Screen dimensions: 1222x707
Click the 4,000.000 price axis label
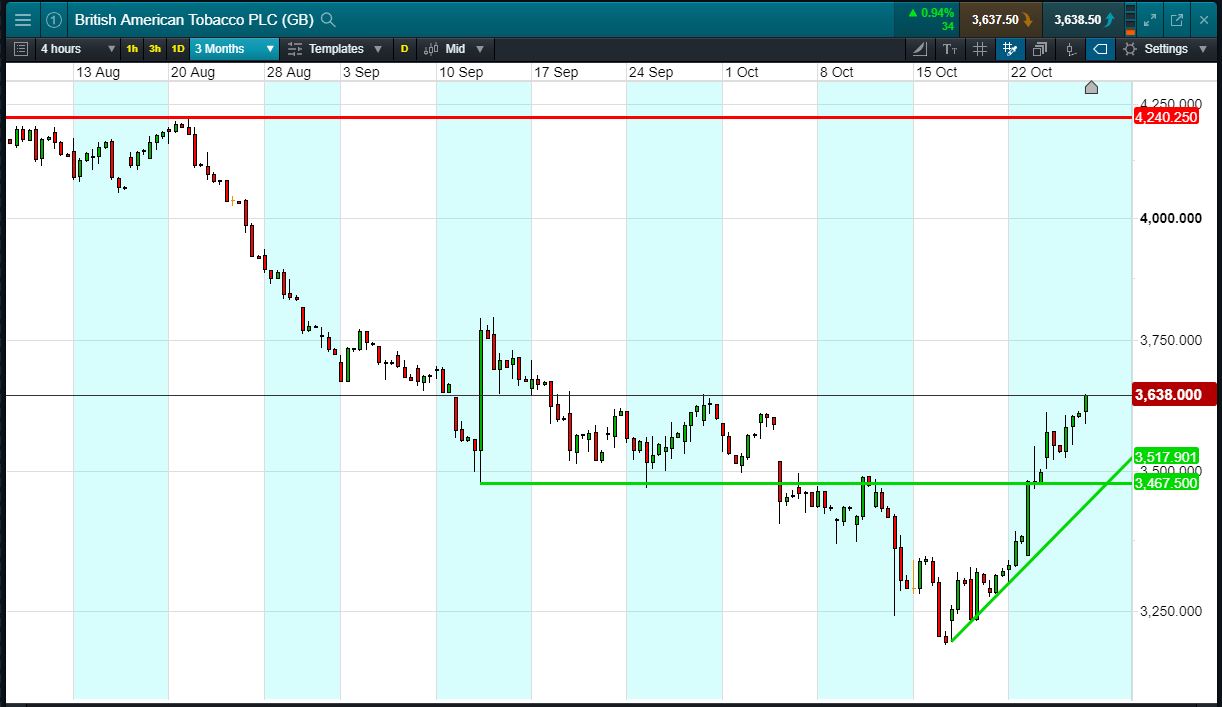[x=1171, y=218]
